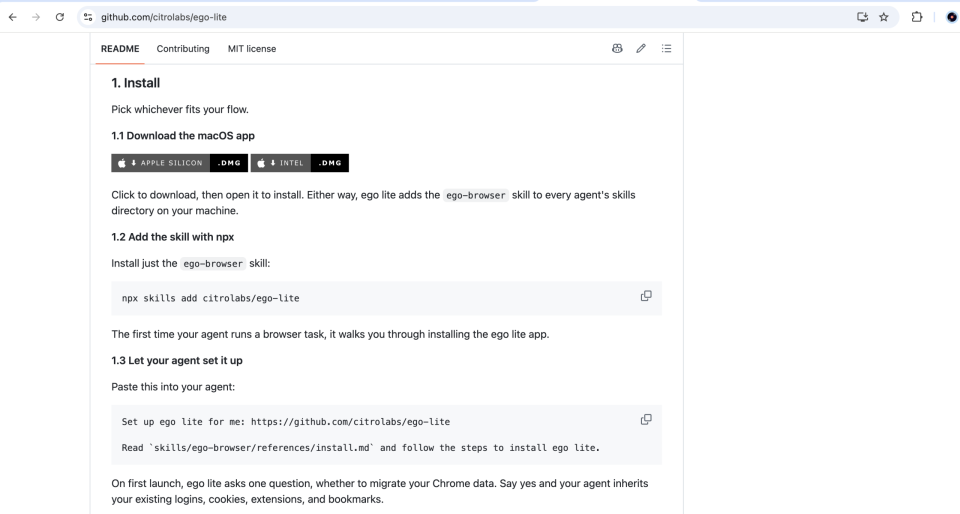Viewport: 960px width, 514px height.
Task: Open site information icon in address bar
Action: pyautogui.click(x=88, y=17)
